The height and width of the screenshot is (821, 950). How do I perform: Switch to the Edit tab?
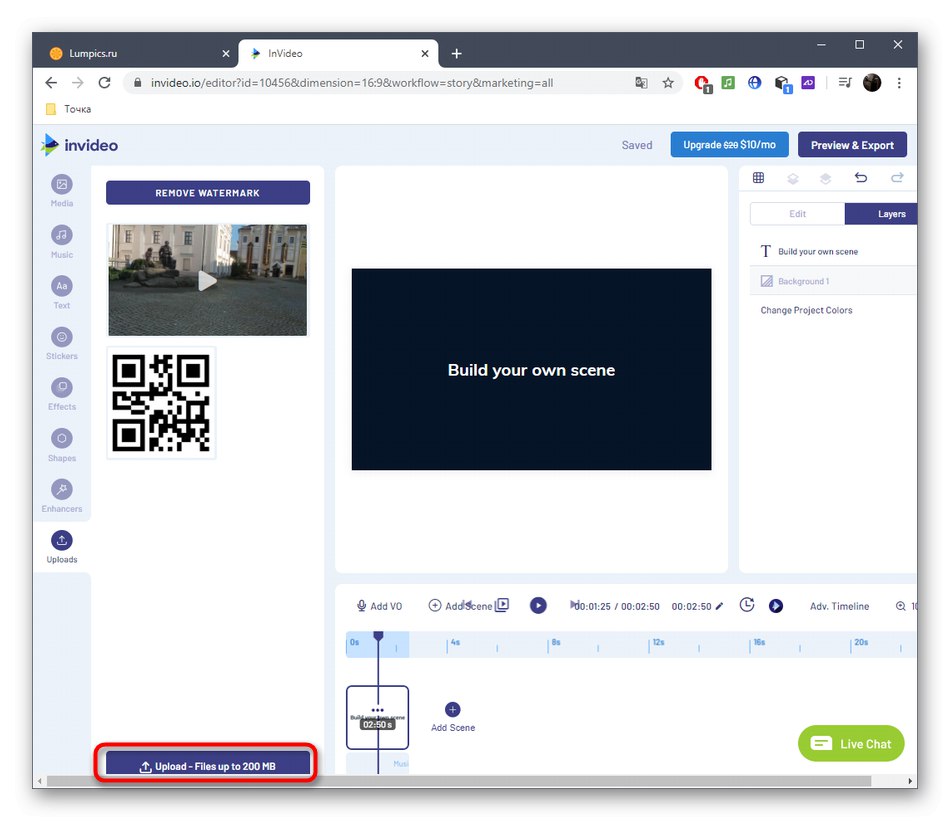[x=797, y=214]
